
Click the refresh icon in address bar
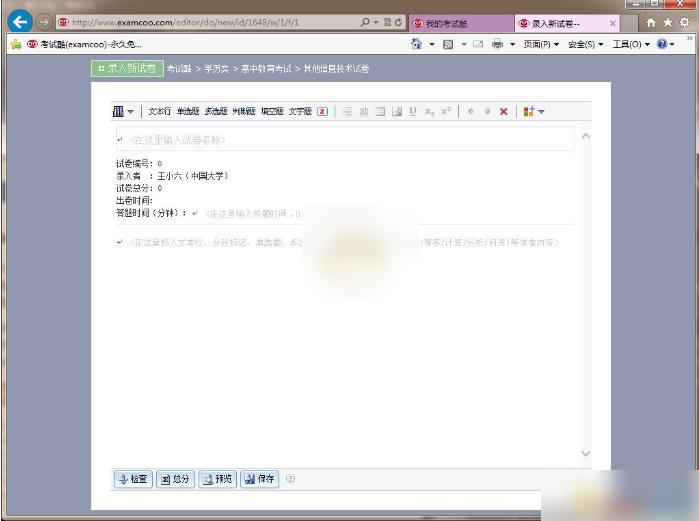coord(398,22)
